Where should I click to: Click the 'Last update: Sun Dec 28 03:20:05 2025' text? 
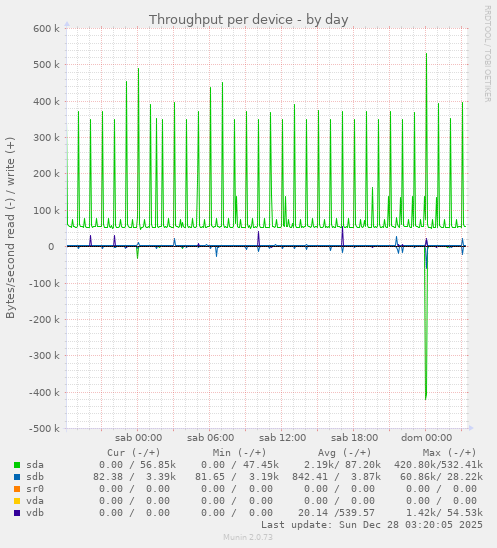click(x=372, y=525)
